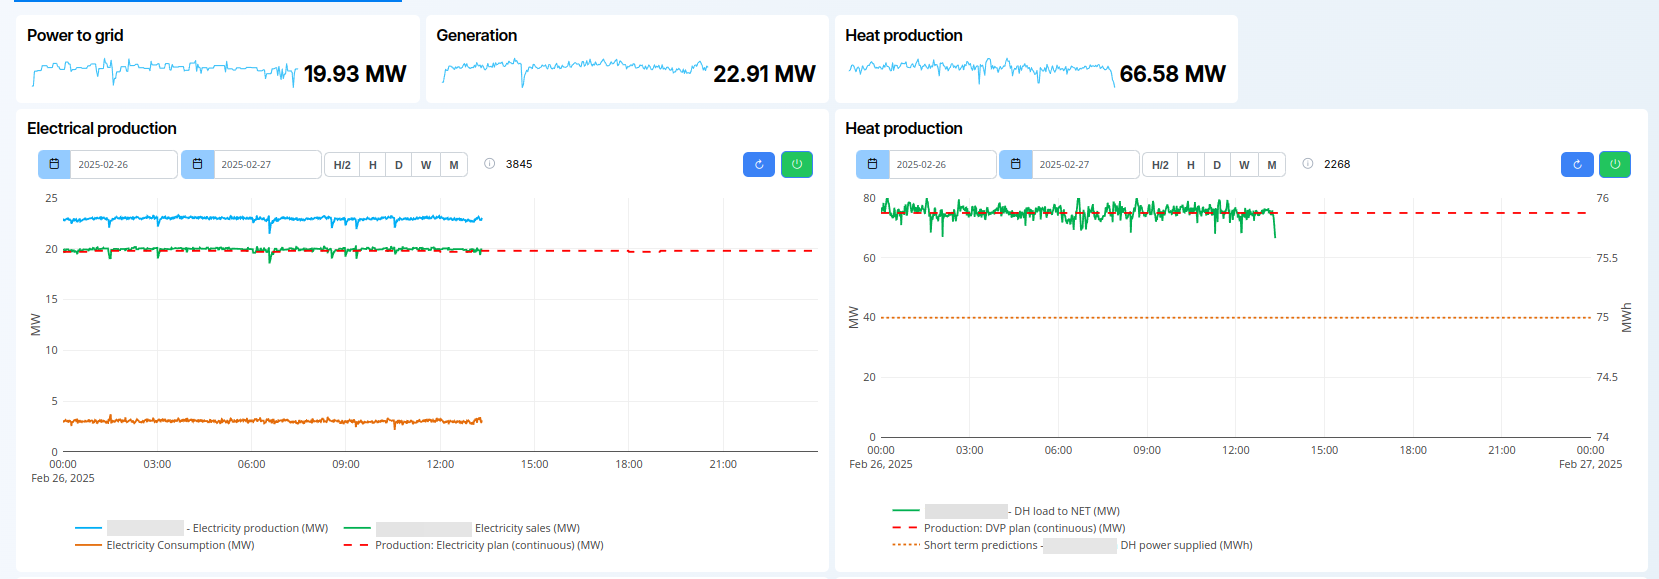Click start-date calendar icon in Electrical production
The image size is (1659, 579).
[54, 164]
